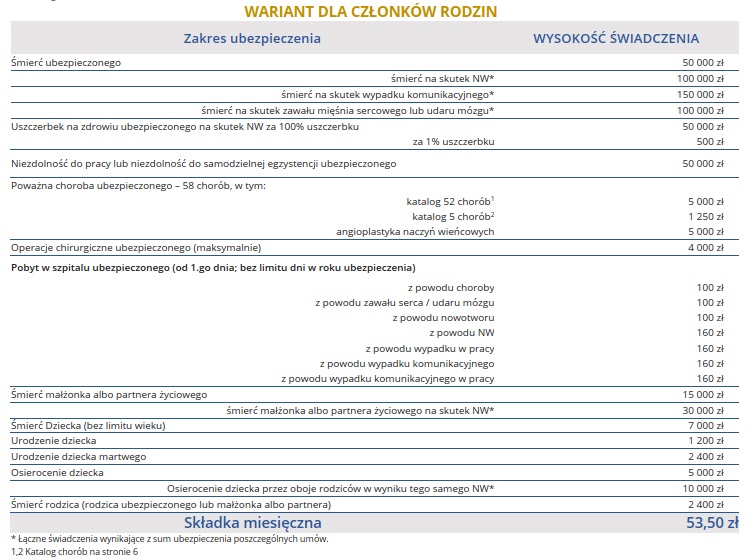This screenshot has width=753, height=560.
Task: Select the 'za 1% uszczerbku' label
Action: [453, 142]
